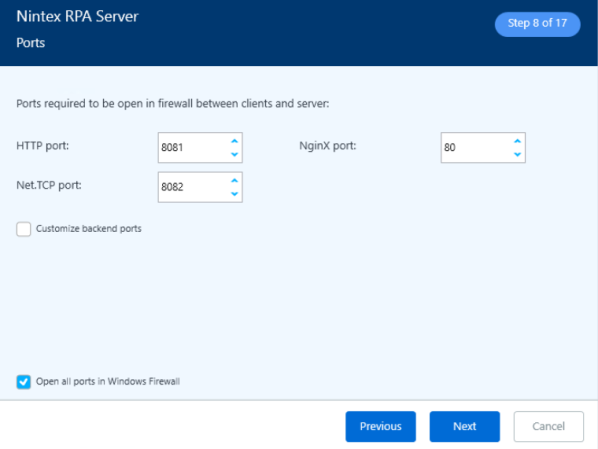Increase the Net.TCP port with up arrow
598x449 pixels.
[x=235, y=180]
